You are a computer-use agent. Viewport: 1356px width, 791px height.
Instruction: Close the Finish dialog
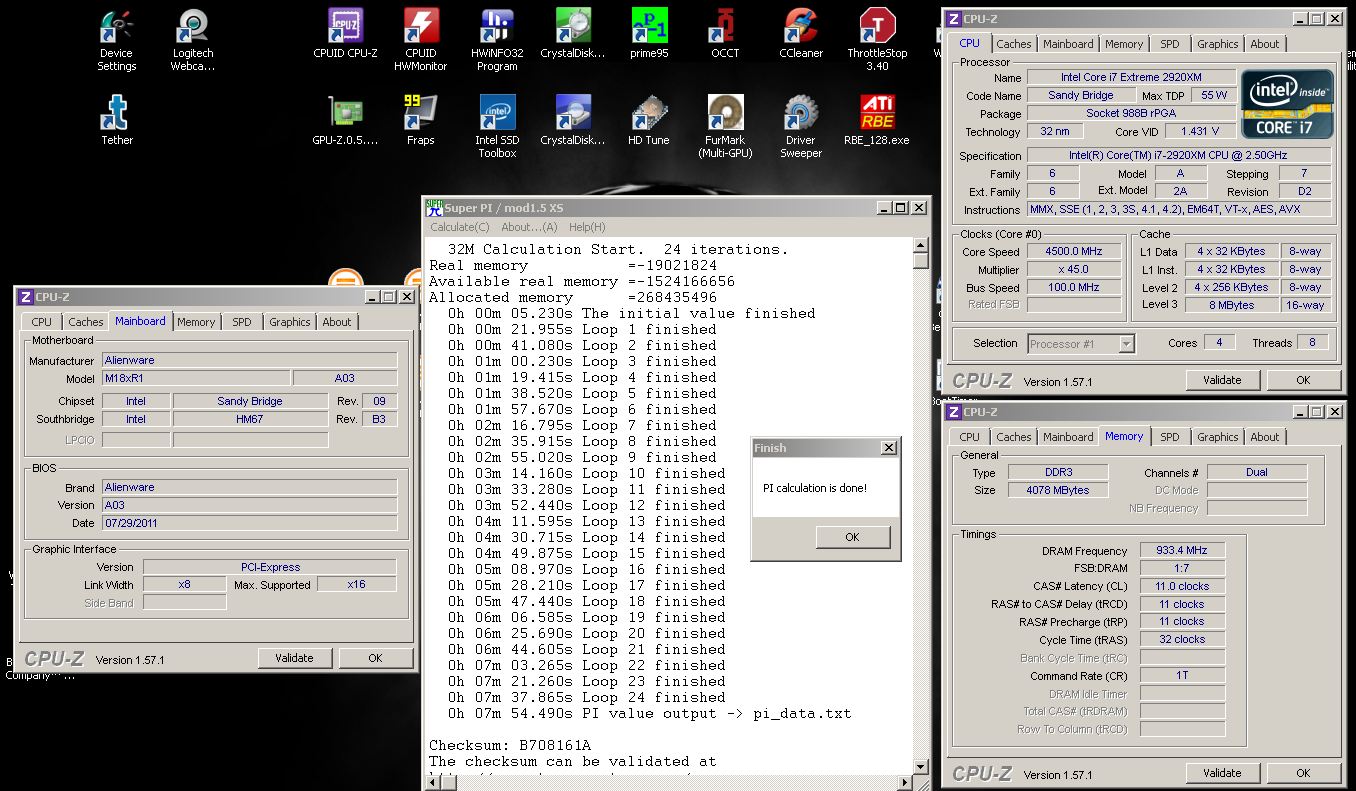pos(888,448)
